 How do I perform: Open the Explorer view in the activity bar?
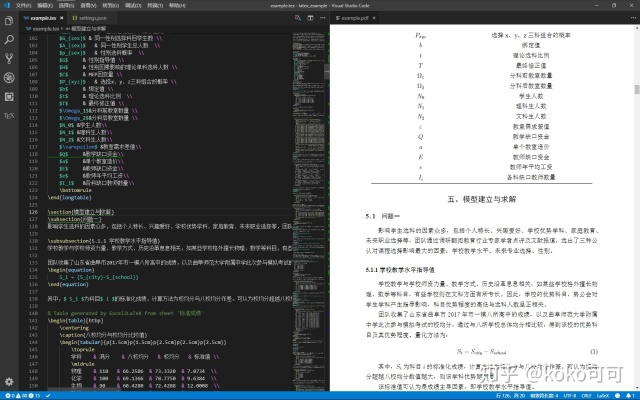point(9,21)
